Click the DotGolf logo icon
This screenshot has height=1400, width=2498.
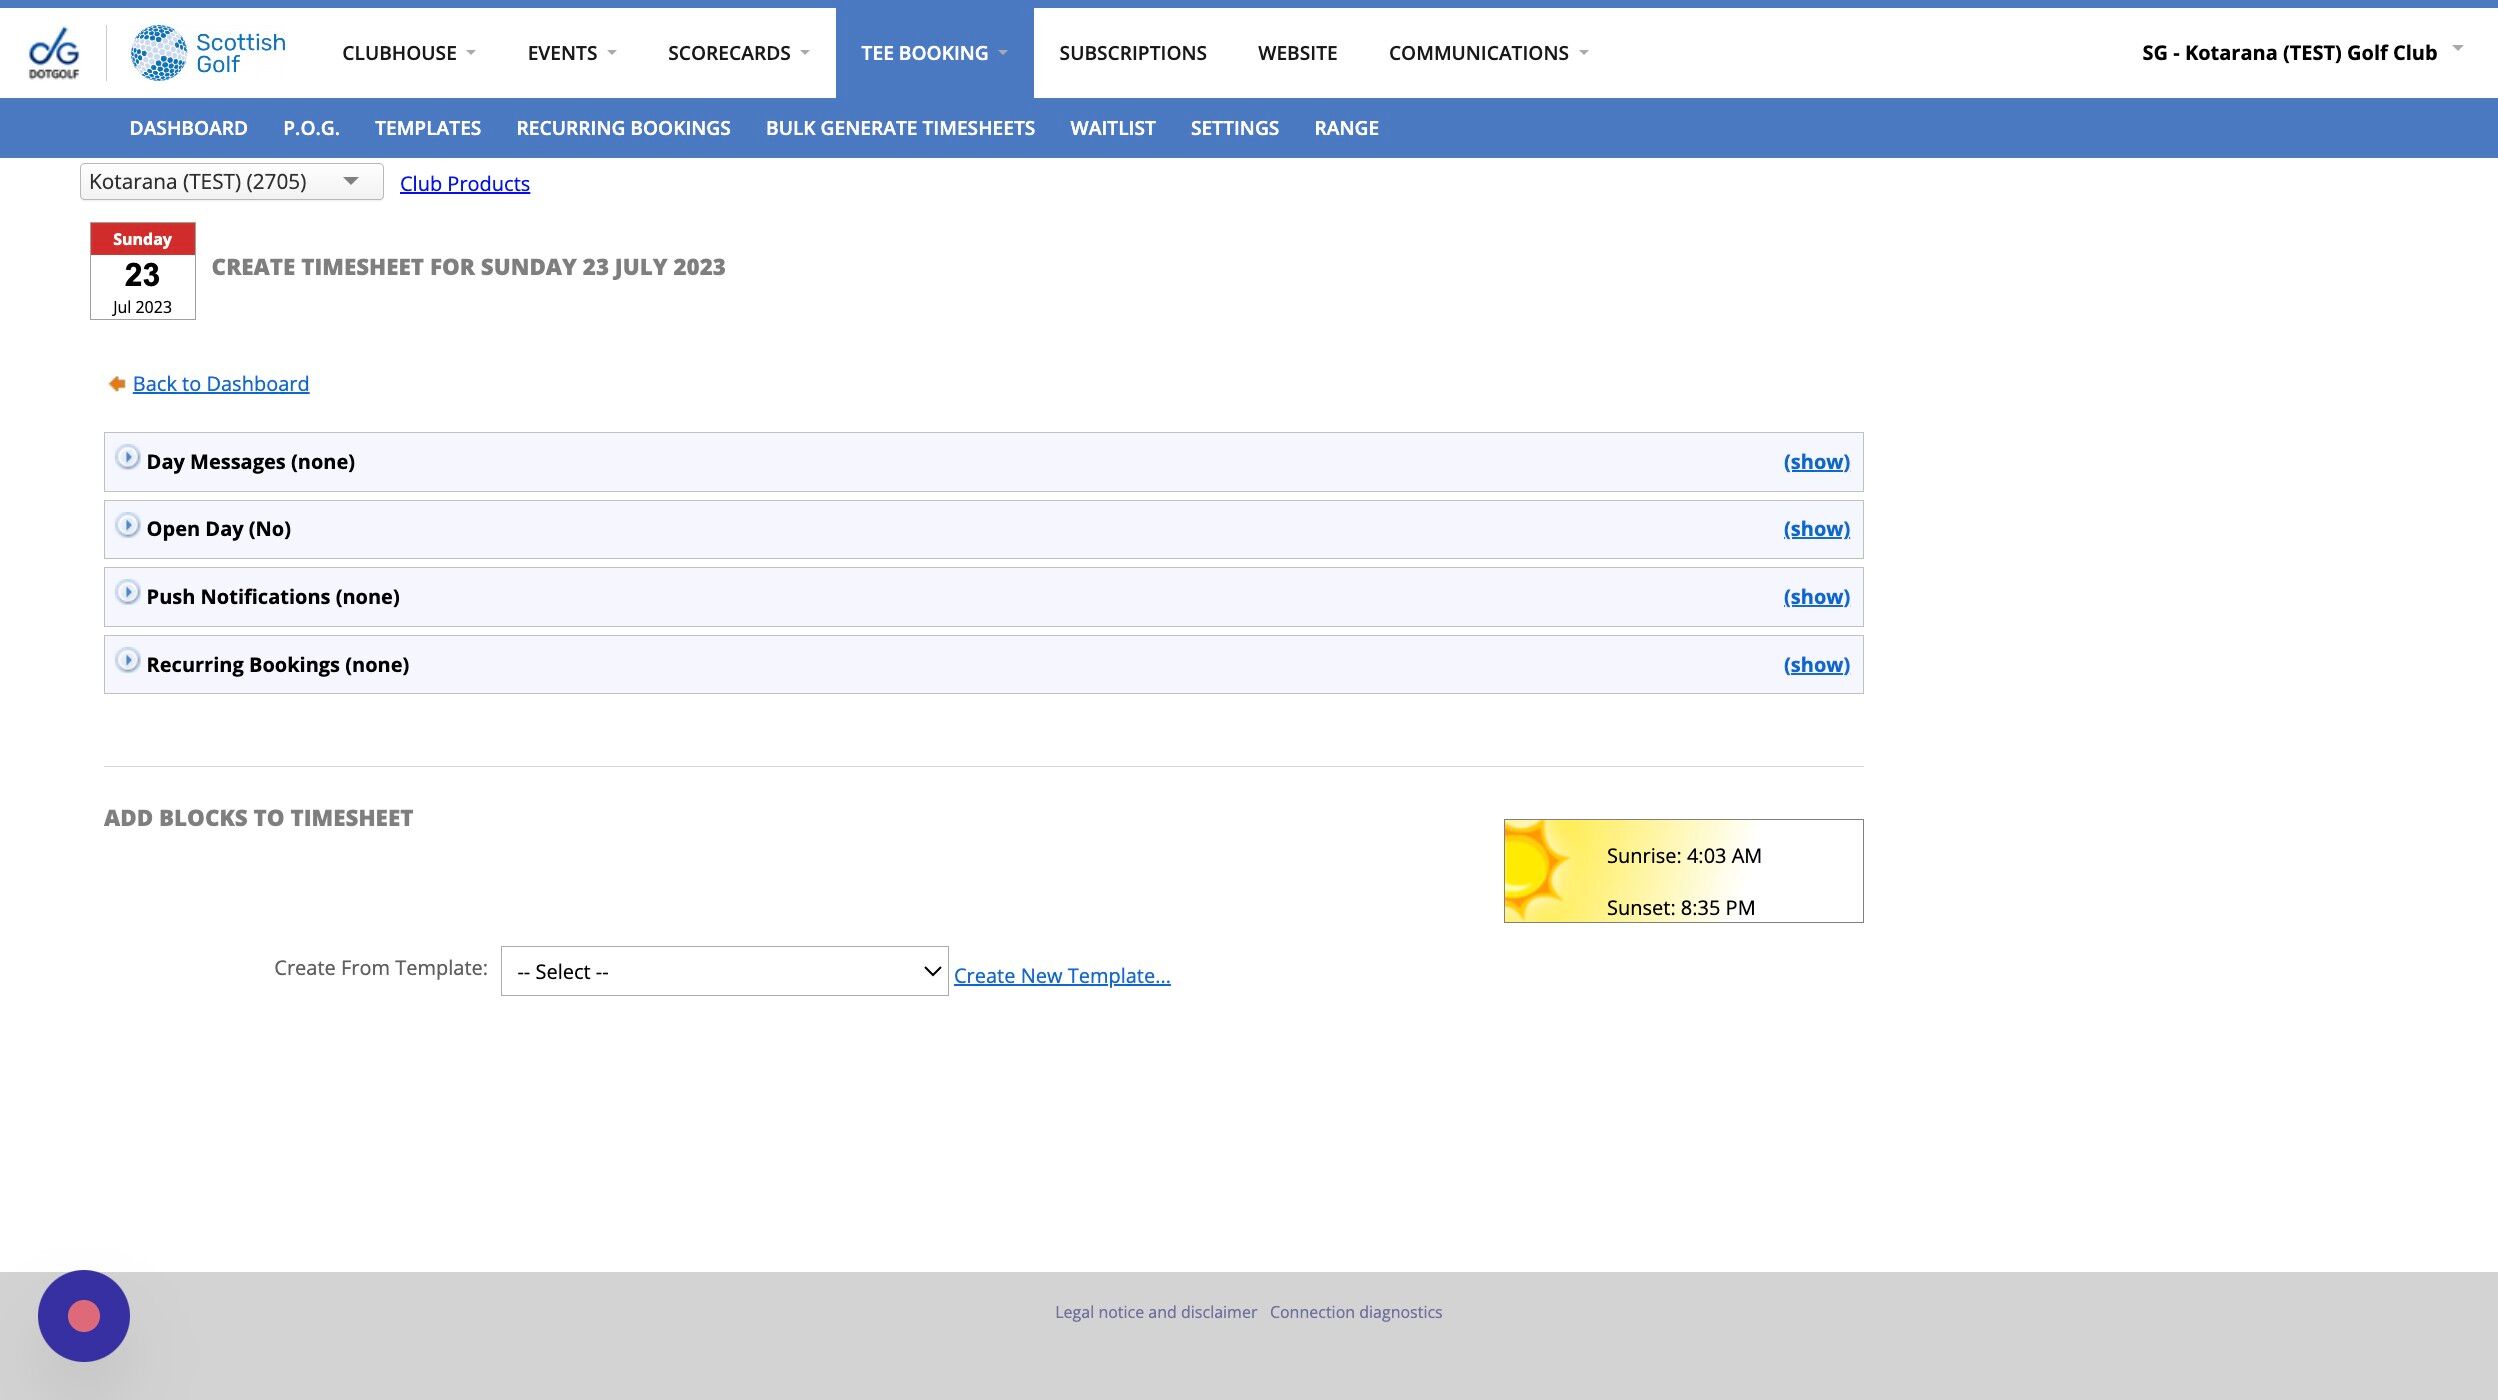click(x=54, y=52)
